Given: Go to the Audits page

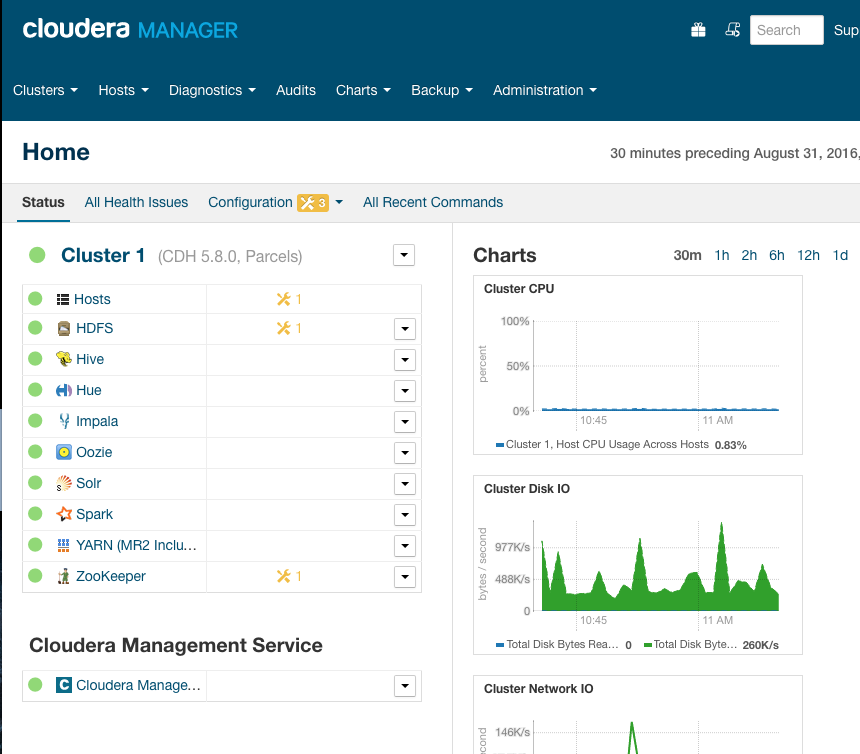Looking at the screenshot, I should (x=296, y=90).
